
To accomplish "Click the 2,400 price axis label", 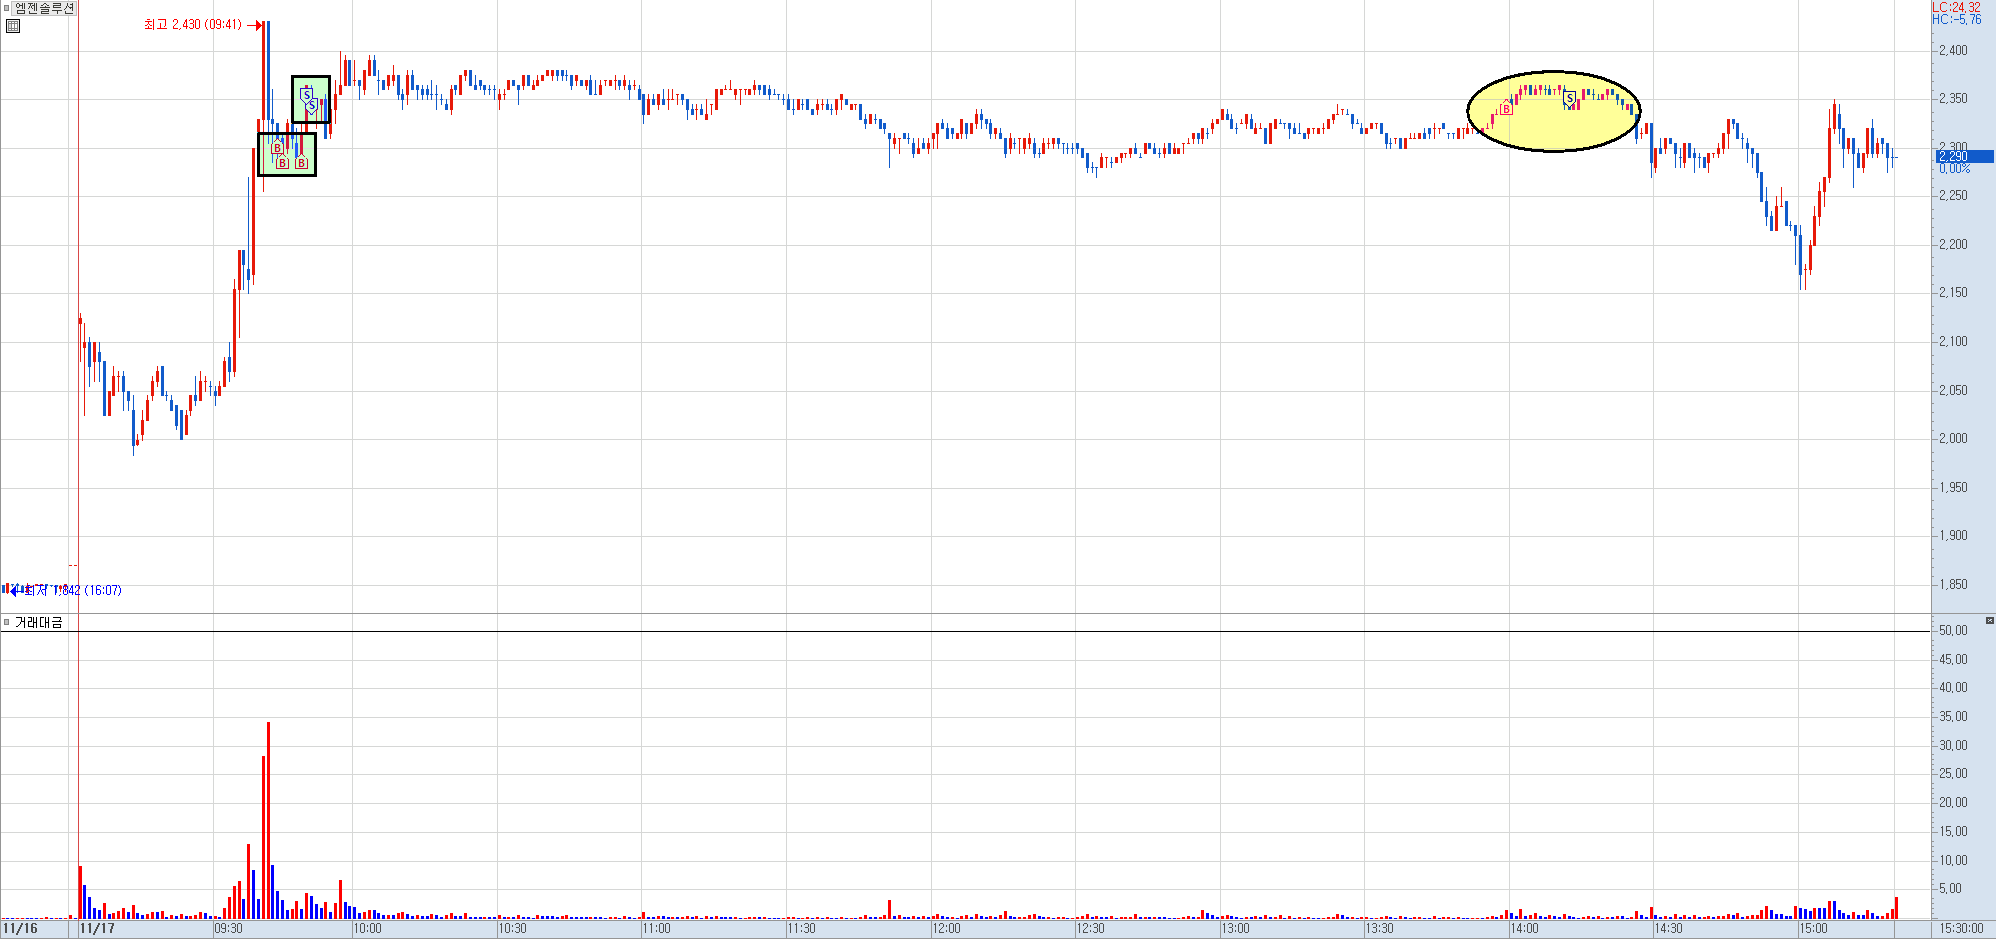I will click(1953, 51).
